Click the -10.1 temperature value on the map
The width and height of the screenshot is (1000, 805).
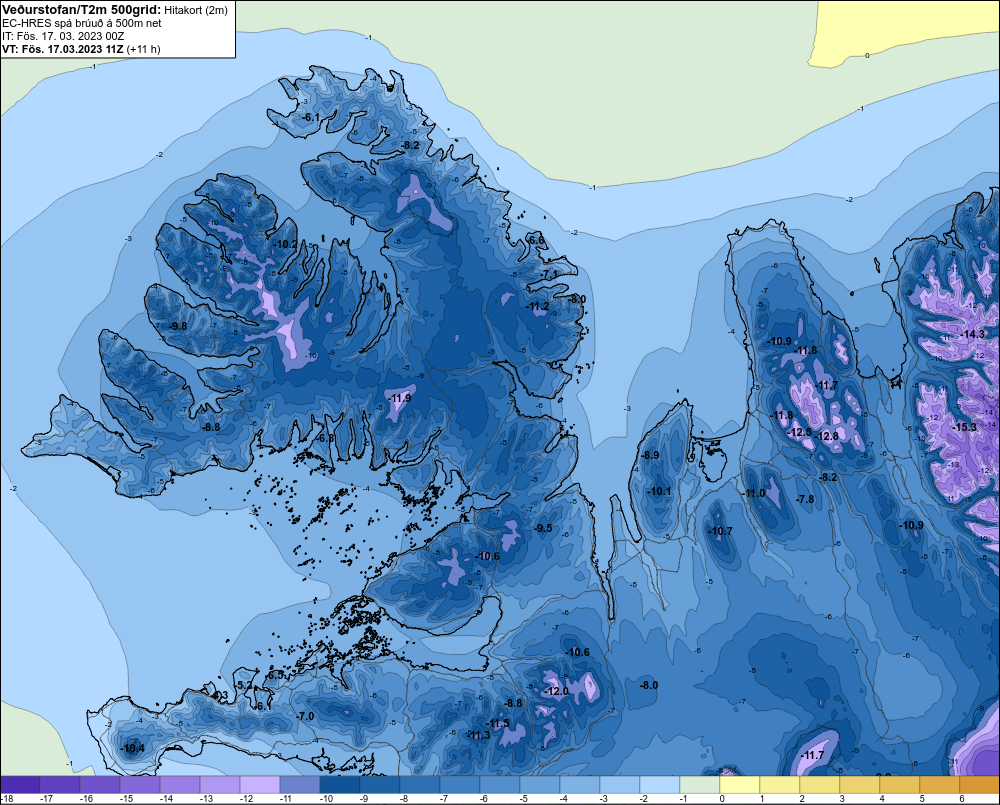point(659,492)
